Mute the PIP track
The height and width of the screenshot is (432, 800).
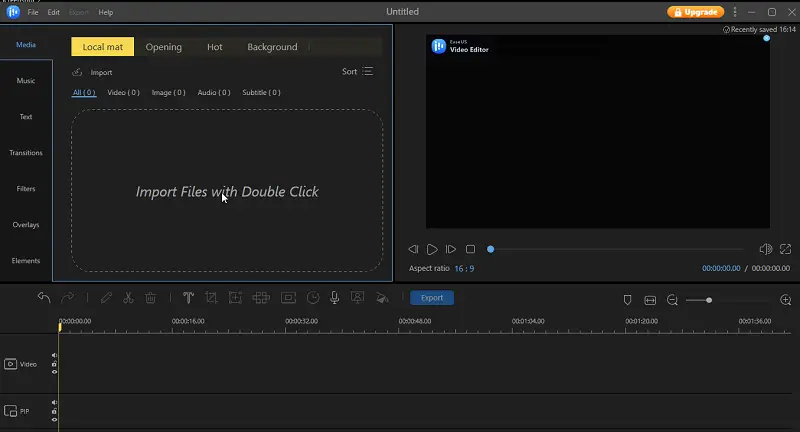(x=54, y=402)
